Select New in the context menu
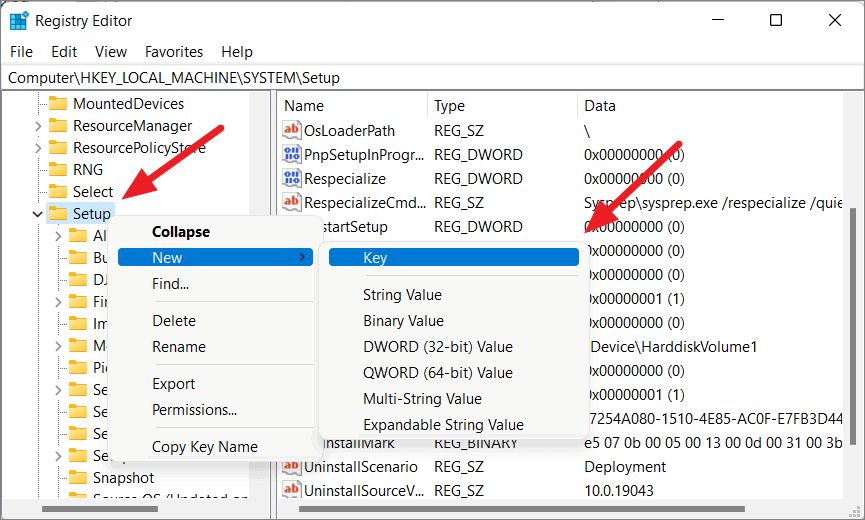The height and width of the screenshot is (520, 865). [215, 258]
